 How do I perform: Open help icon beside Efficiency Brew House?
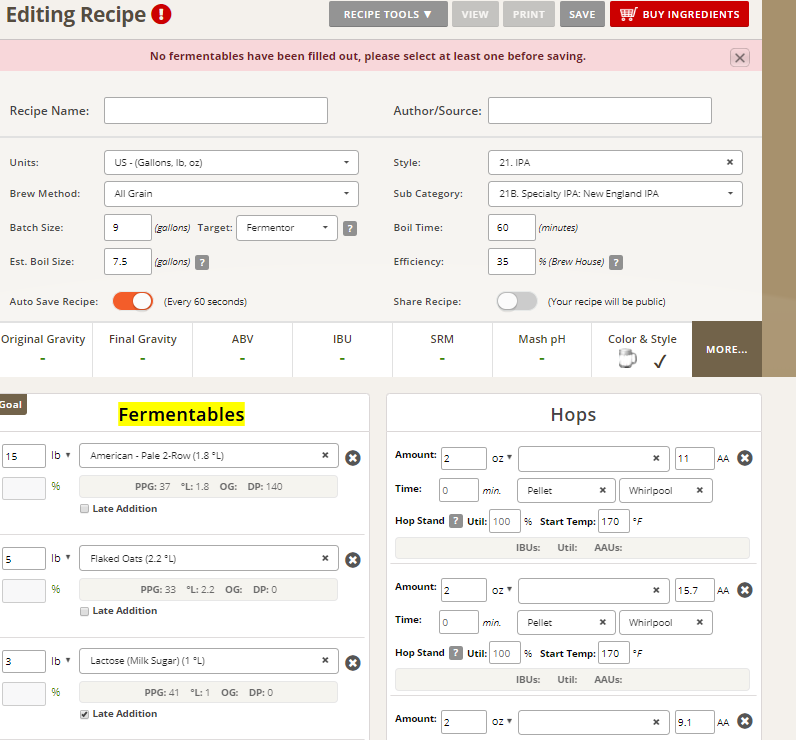click(616, 262)
